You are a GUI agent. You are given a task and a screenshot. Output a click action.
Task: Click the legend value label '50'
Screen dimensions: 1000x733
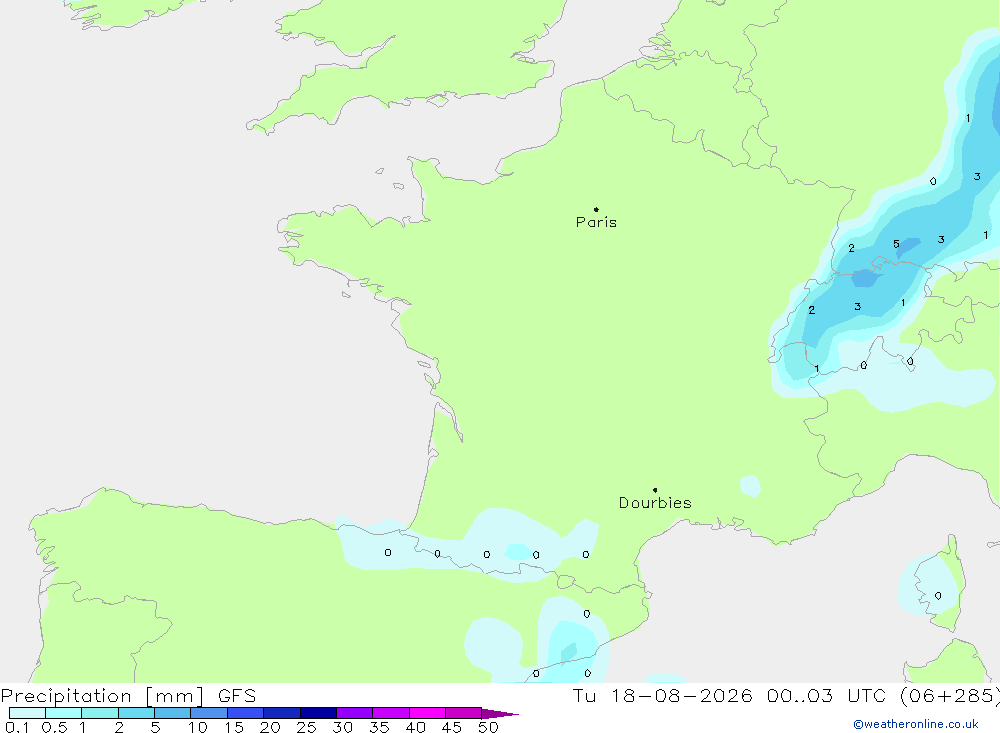(x=488, y=727)
